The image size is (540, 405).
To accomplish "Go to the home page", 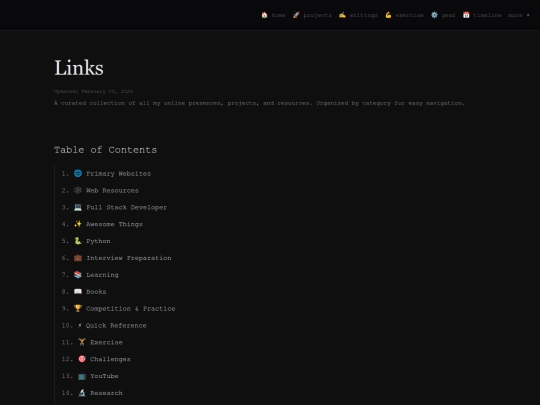I will [273, 15].
